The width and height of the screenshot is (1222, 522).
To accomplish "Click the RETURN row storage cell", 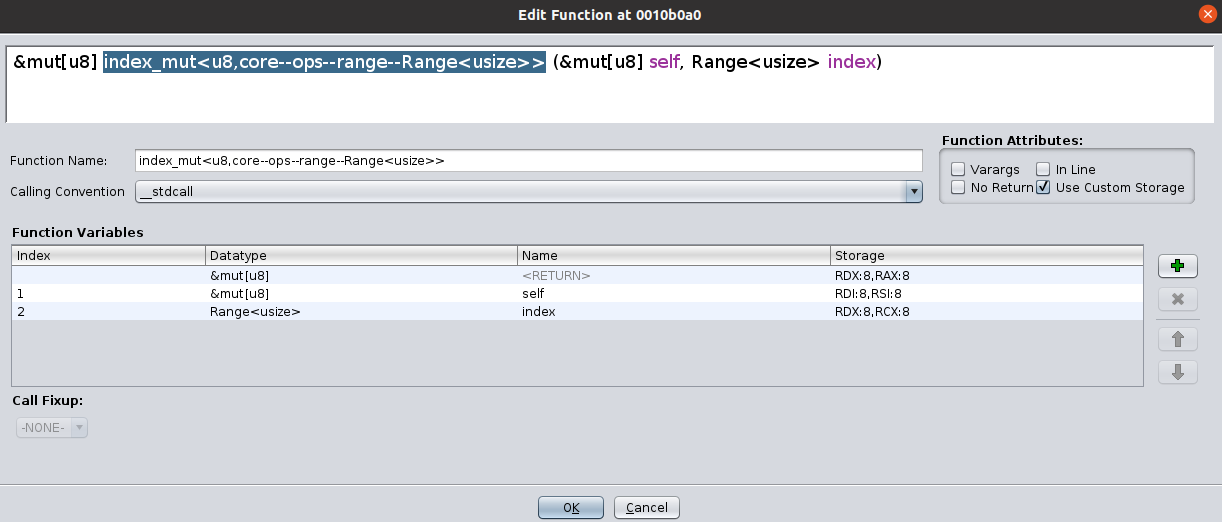I will click(x=985, y=275).
